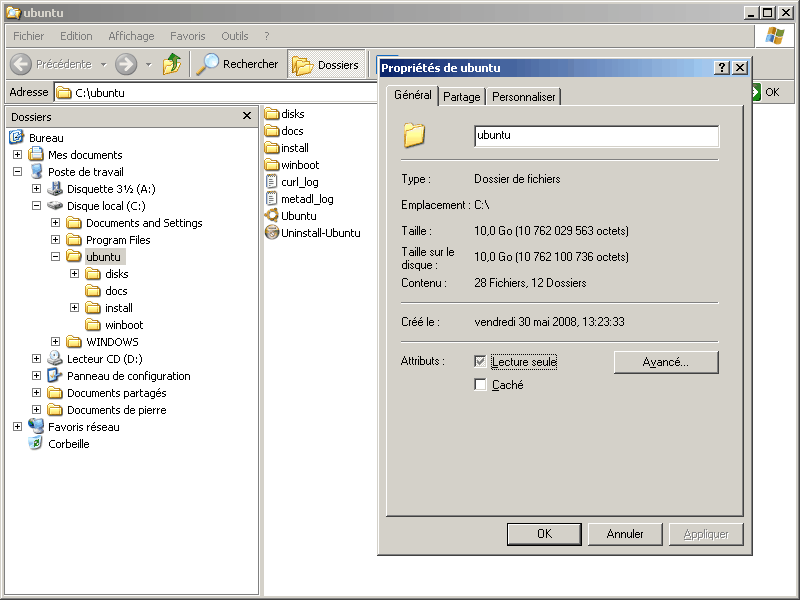The image size is (800, 600).
Task: Select the curl_log file
Action: [x=292, y=182]
